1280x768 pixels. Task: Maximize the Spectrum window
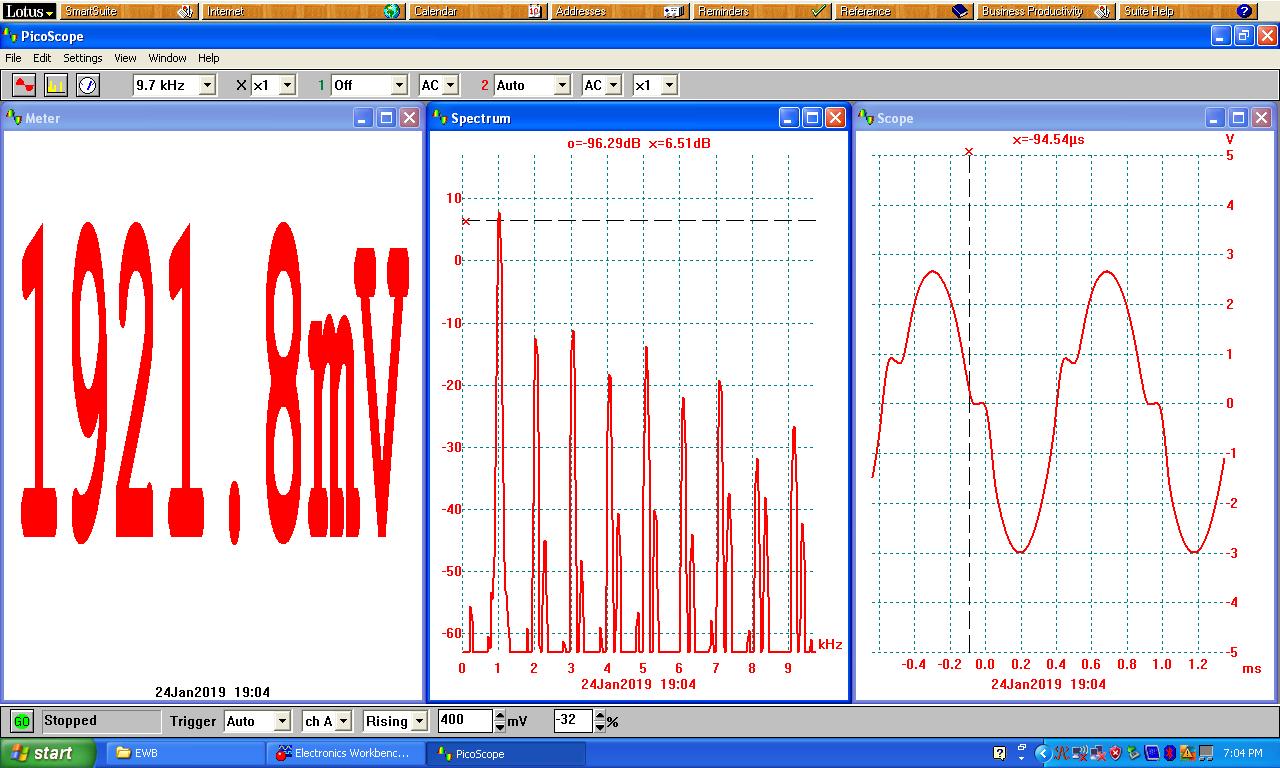click(x=812, y=118)
